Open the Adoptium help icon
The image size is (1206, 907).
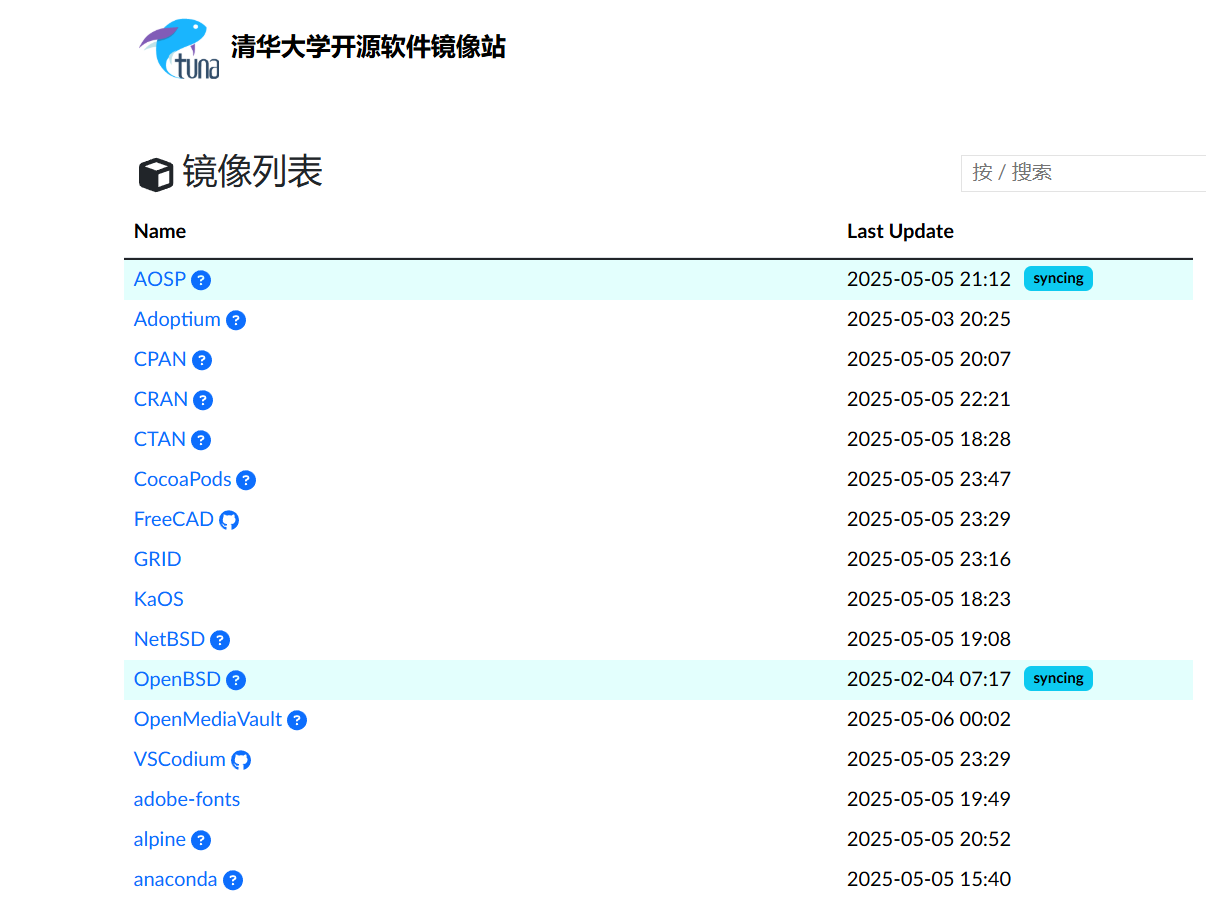pos(236,320)
